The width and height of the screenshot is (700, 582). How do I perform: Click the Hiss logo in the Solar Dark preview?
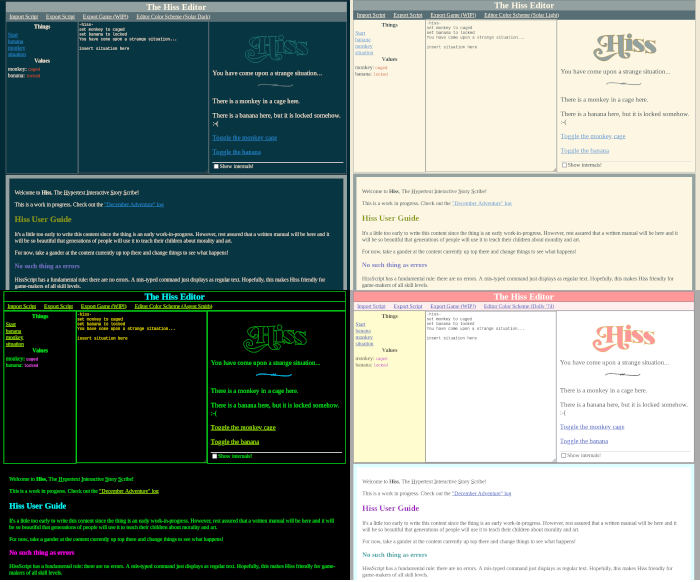click(x=277, y=48)
